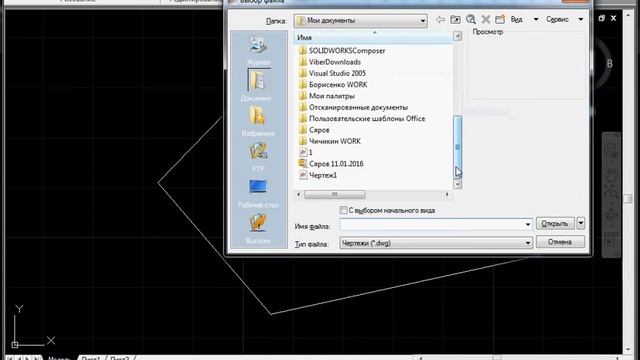The image size is (640, 360).
Task: Click the Back arrow toolbar icon
Action: point(440,20)
